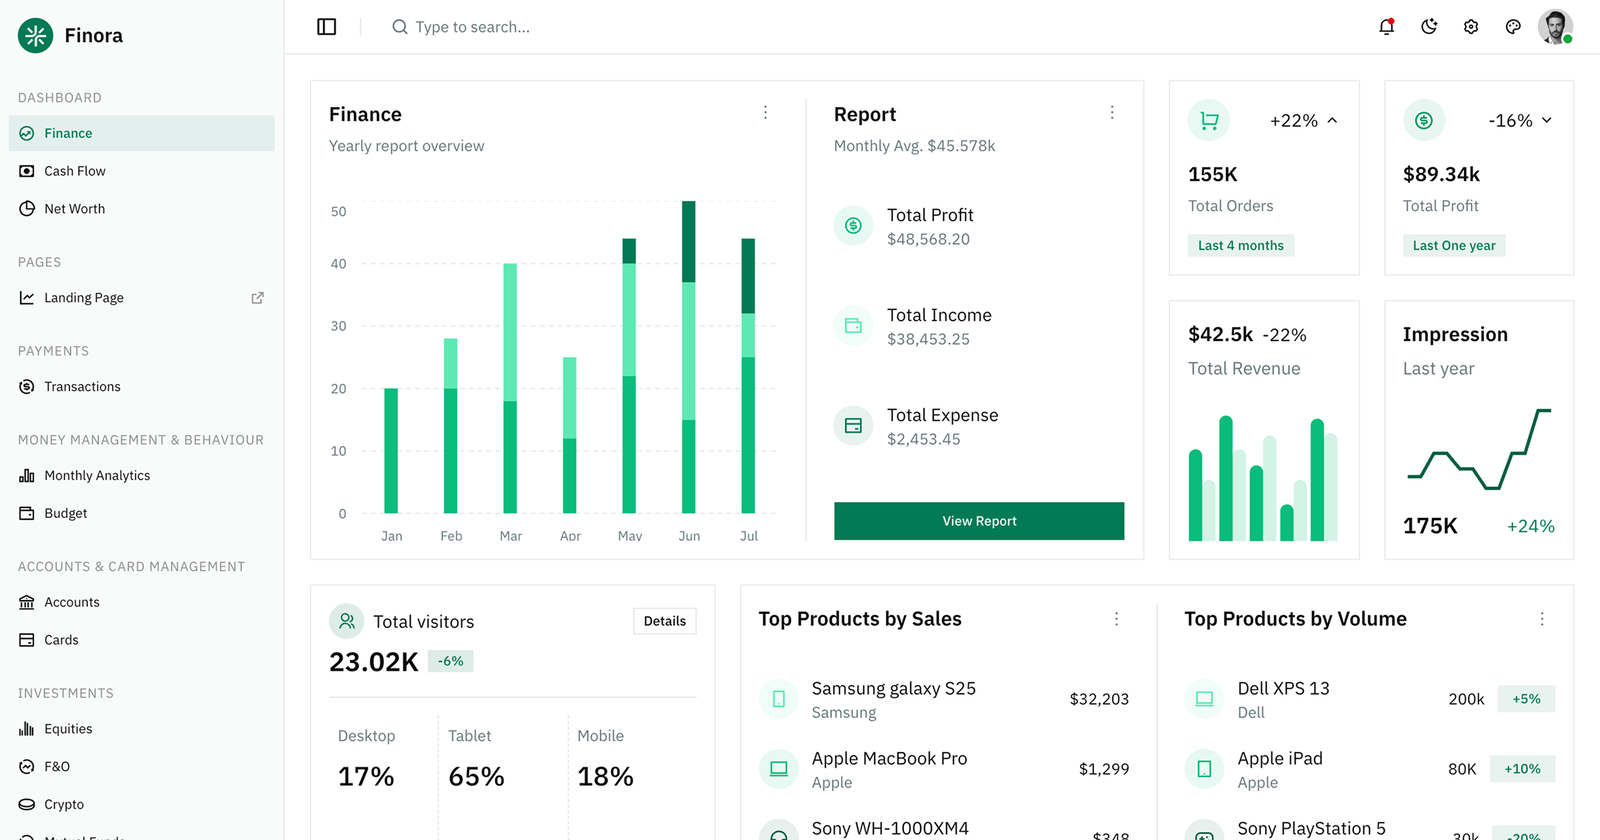
Task: Click the Jun bar in Finance chart
Action: coord(689,357)
